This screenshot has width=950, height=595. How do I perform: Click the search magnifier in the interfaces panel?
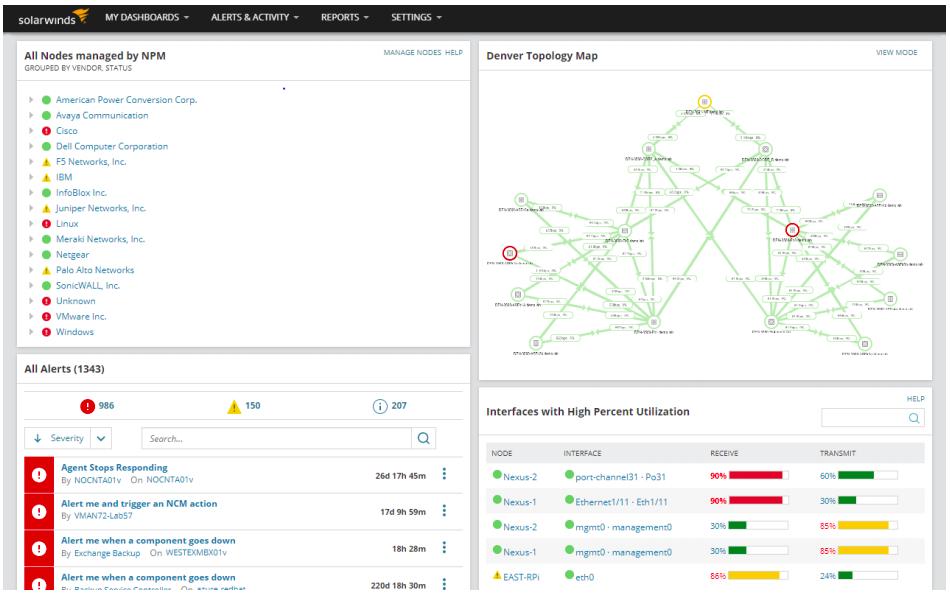pyautogui.click(x=914, y=417)
